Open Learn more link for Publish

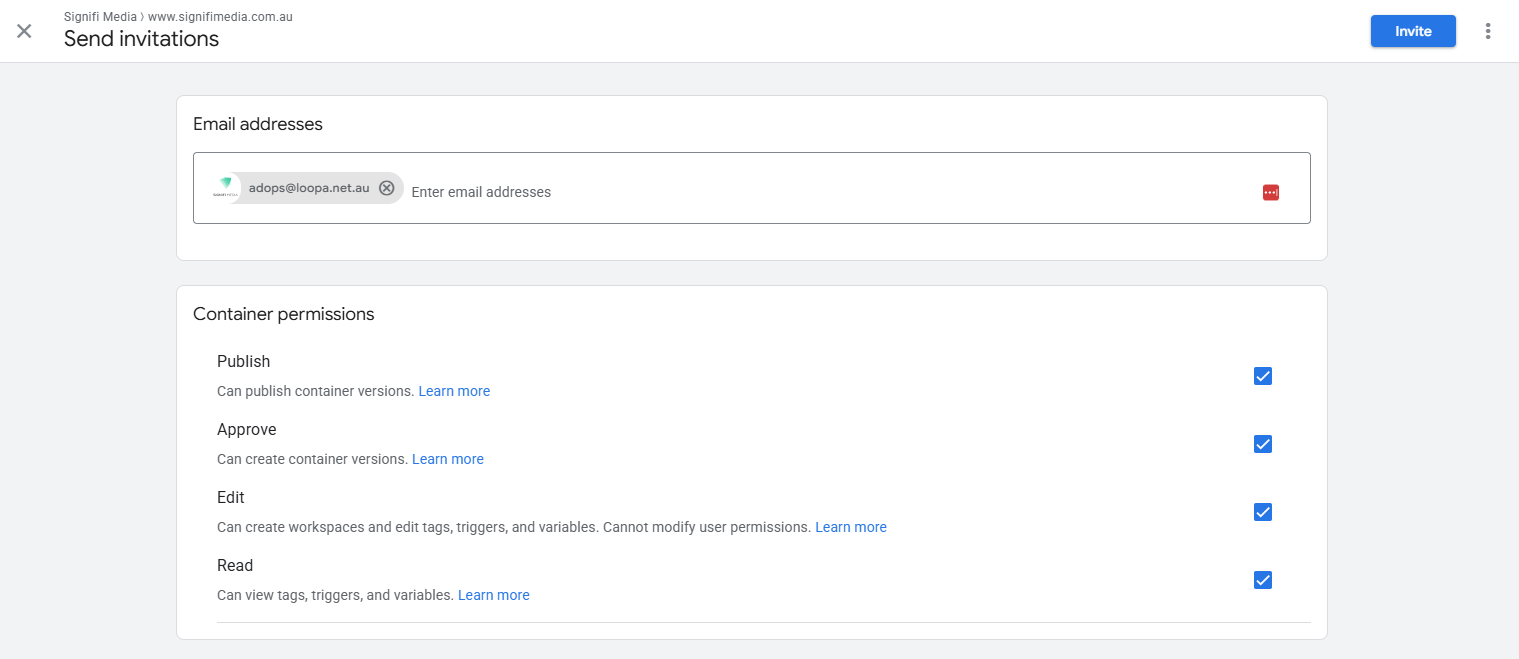(x=454, y=391)
